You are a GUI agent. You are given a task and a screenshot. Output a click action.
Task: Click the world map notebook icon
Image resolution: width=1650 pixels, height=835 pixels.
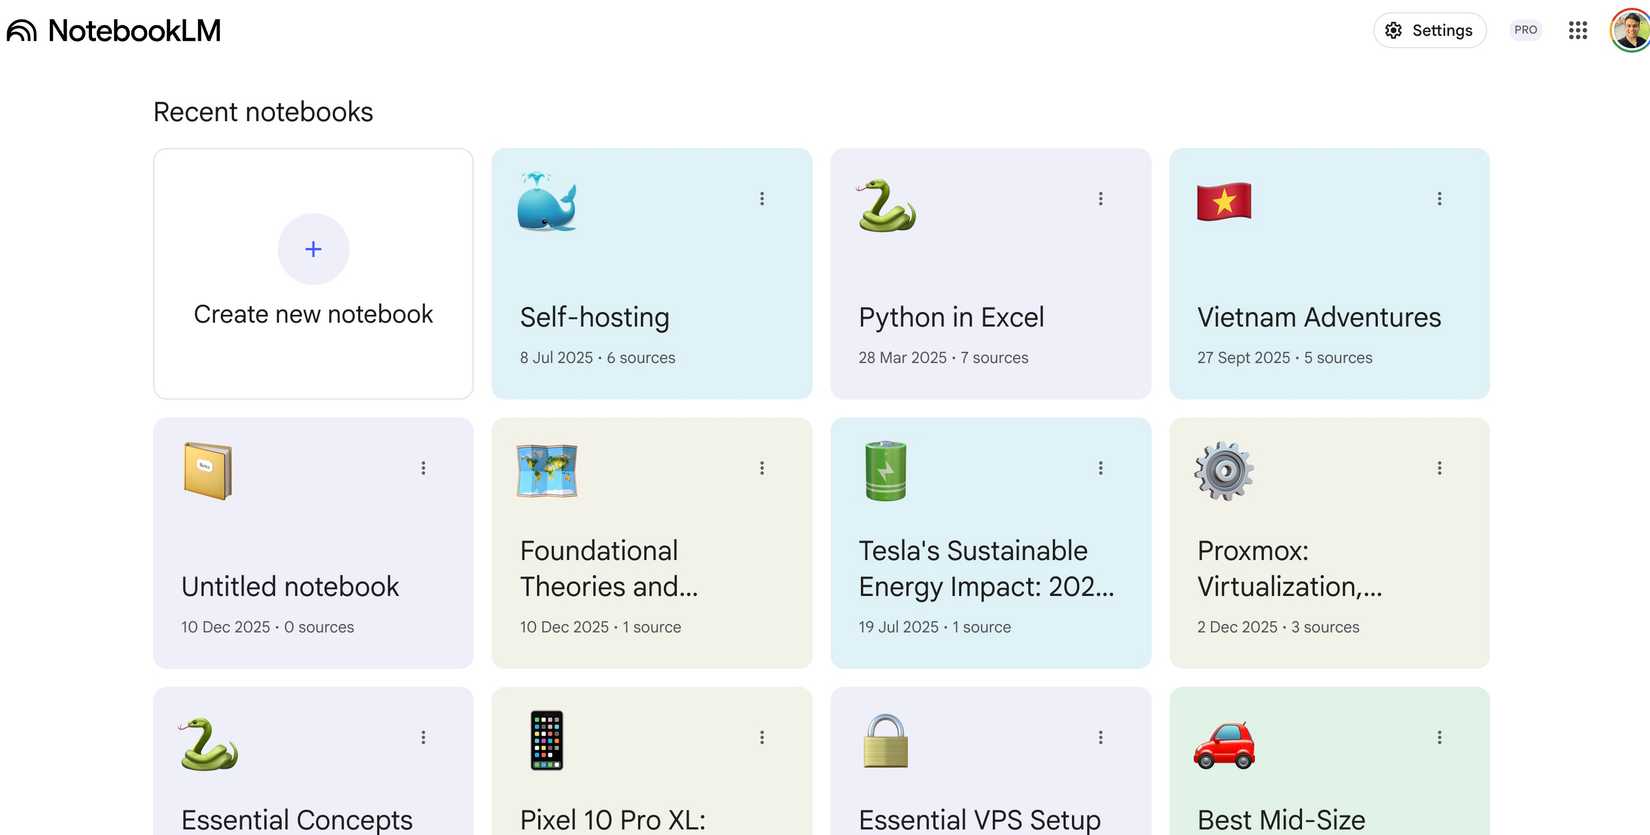pos(547,470)
